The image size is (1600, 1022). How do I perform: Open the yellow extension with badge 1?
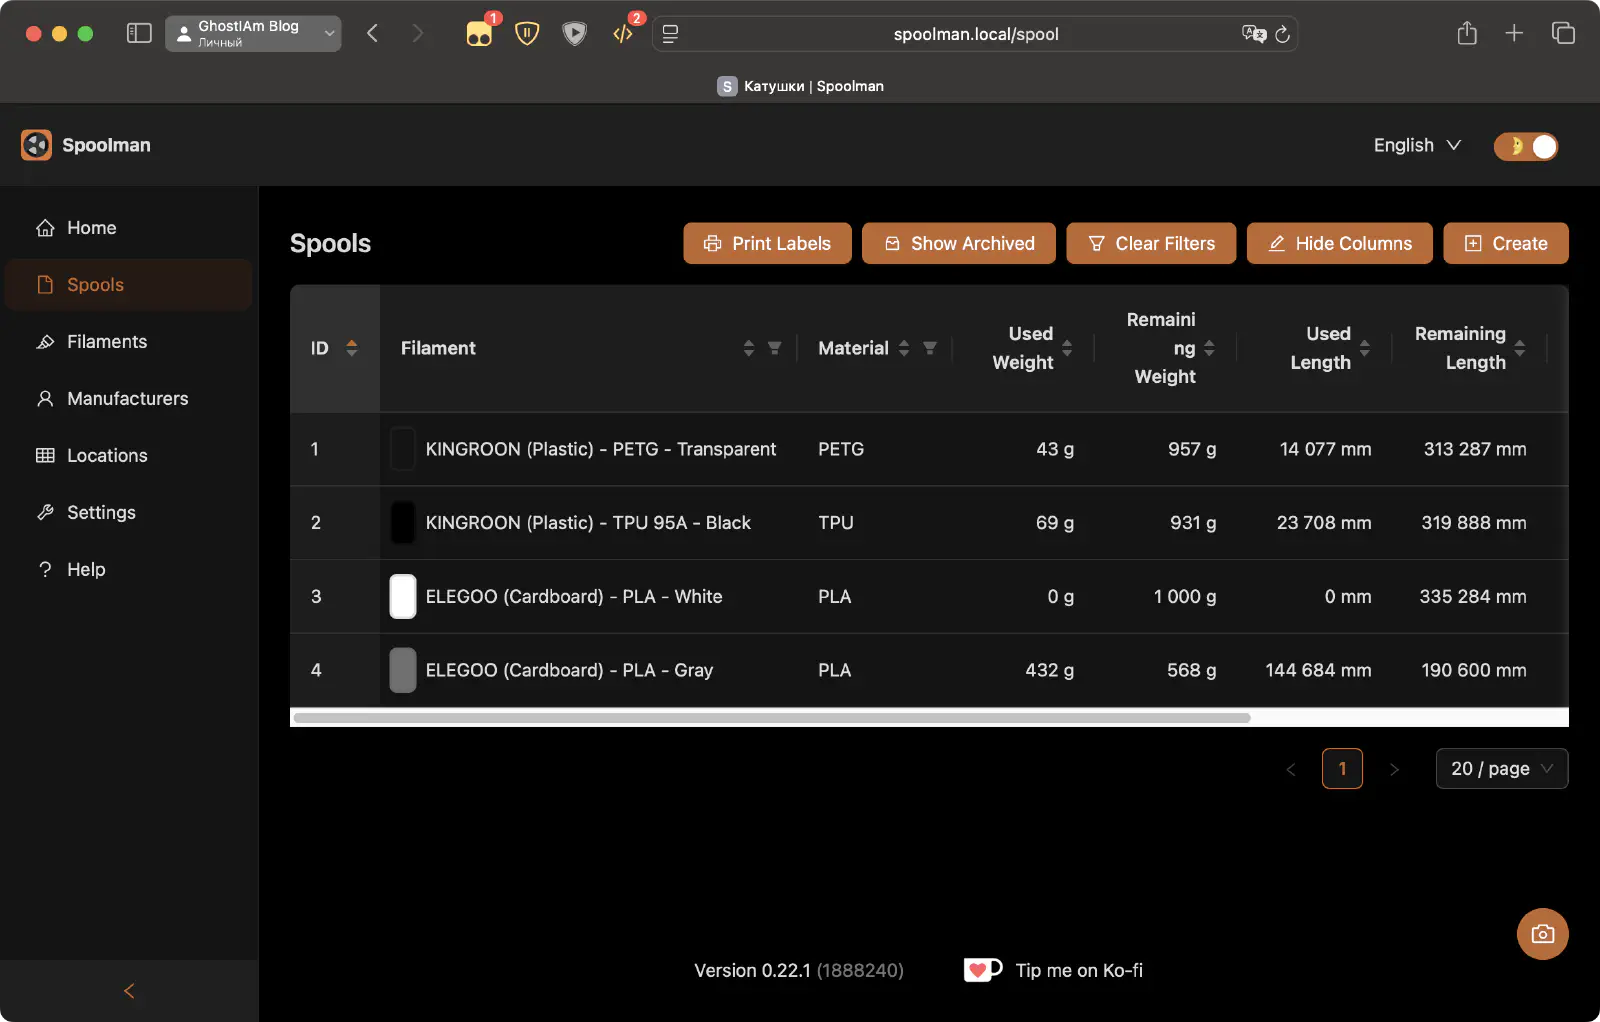(x=480, y=34)
